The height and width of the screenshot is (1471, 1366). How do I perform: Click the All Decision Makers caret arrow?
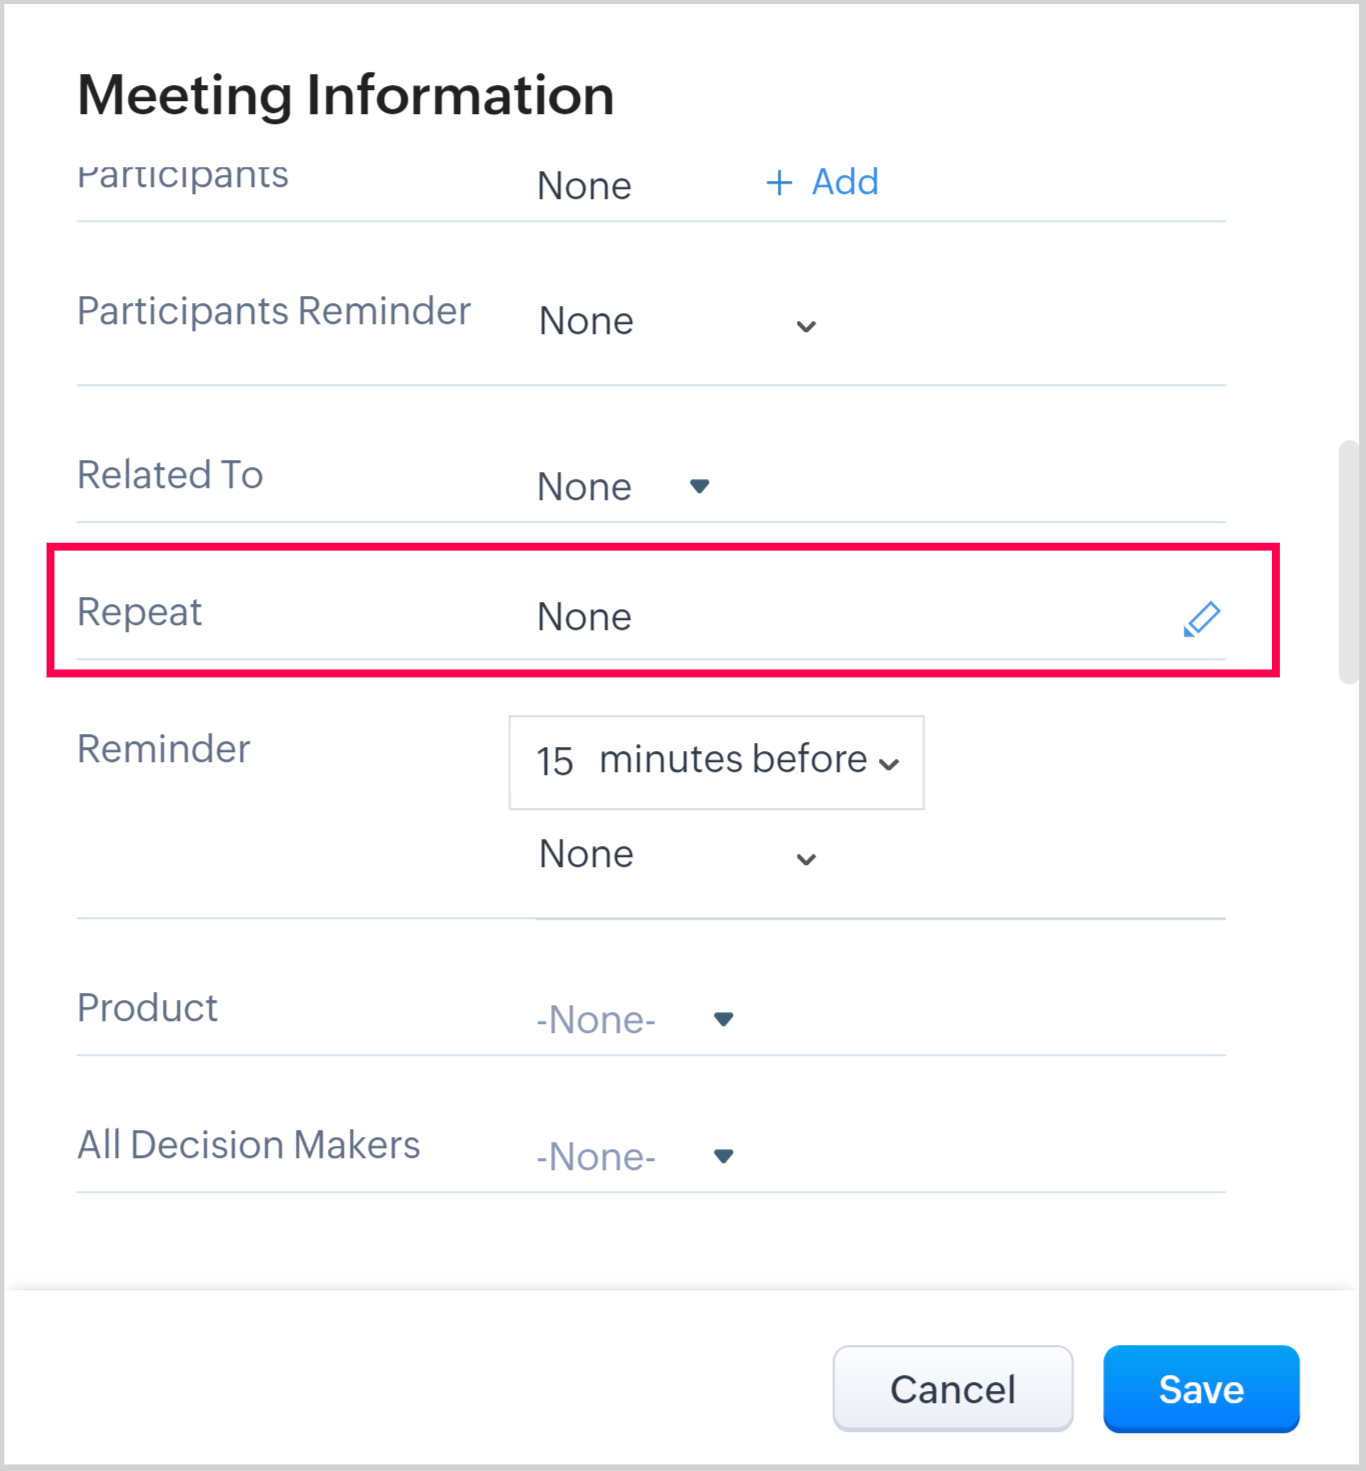tap(724, 1156)
